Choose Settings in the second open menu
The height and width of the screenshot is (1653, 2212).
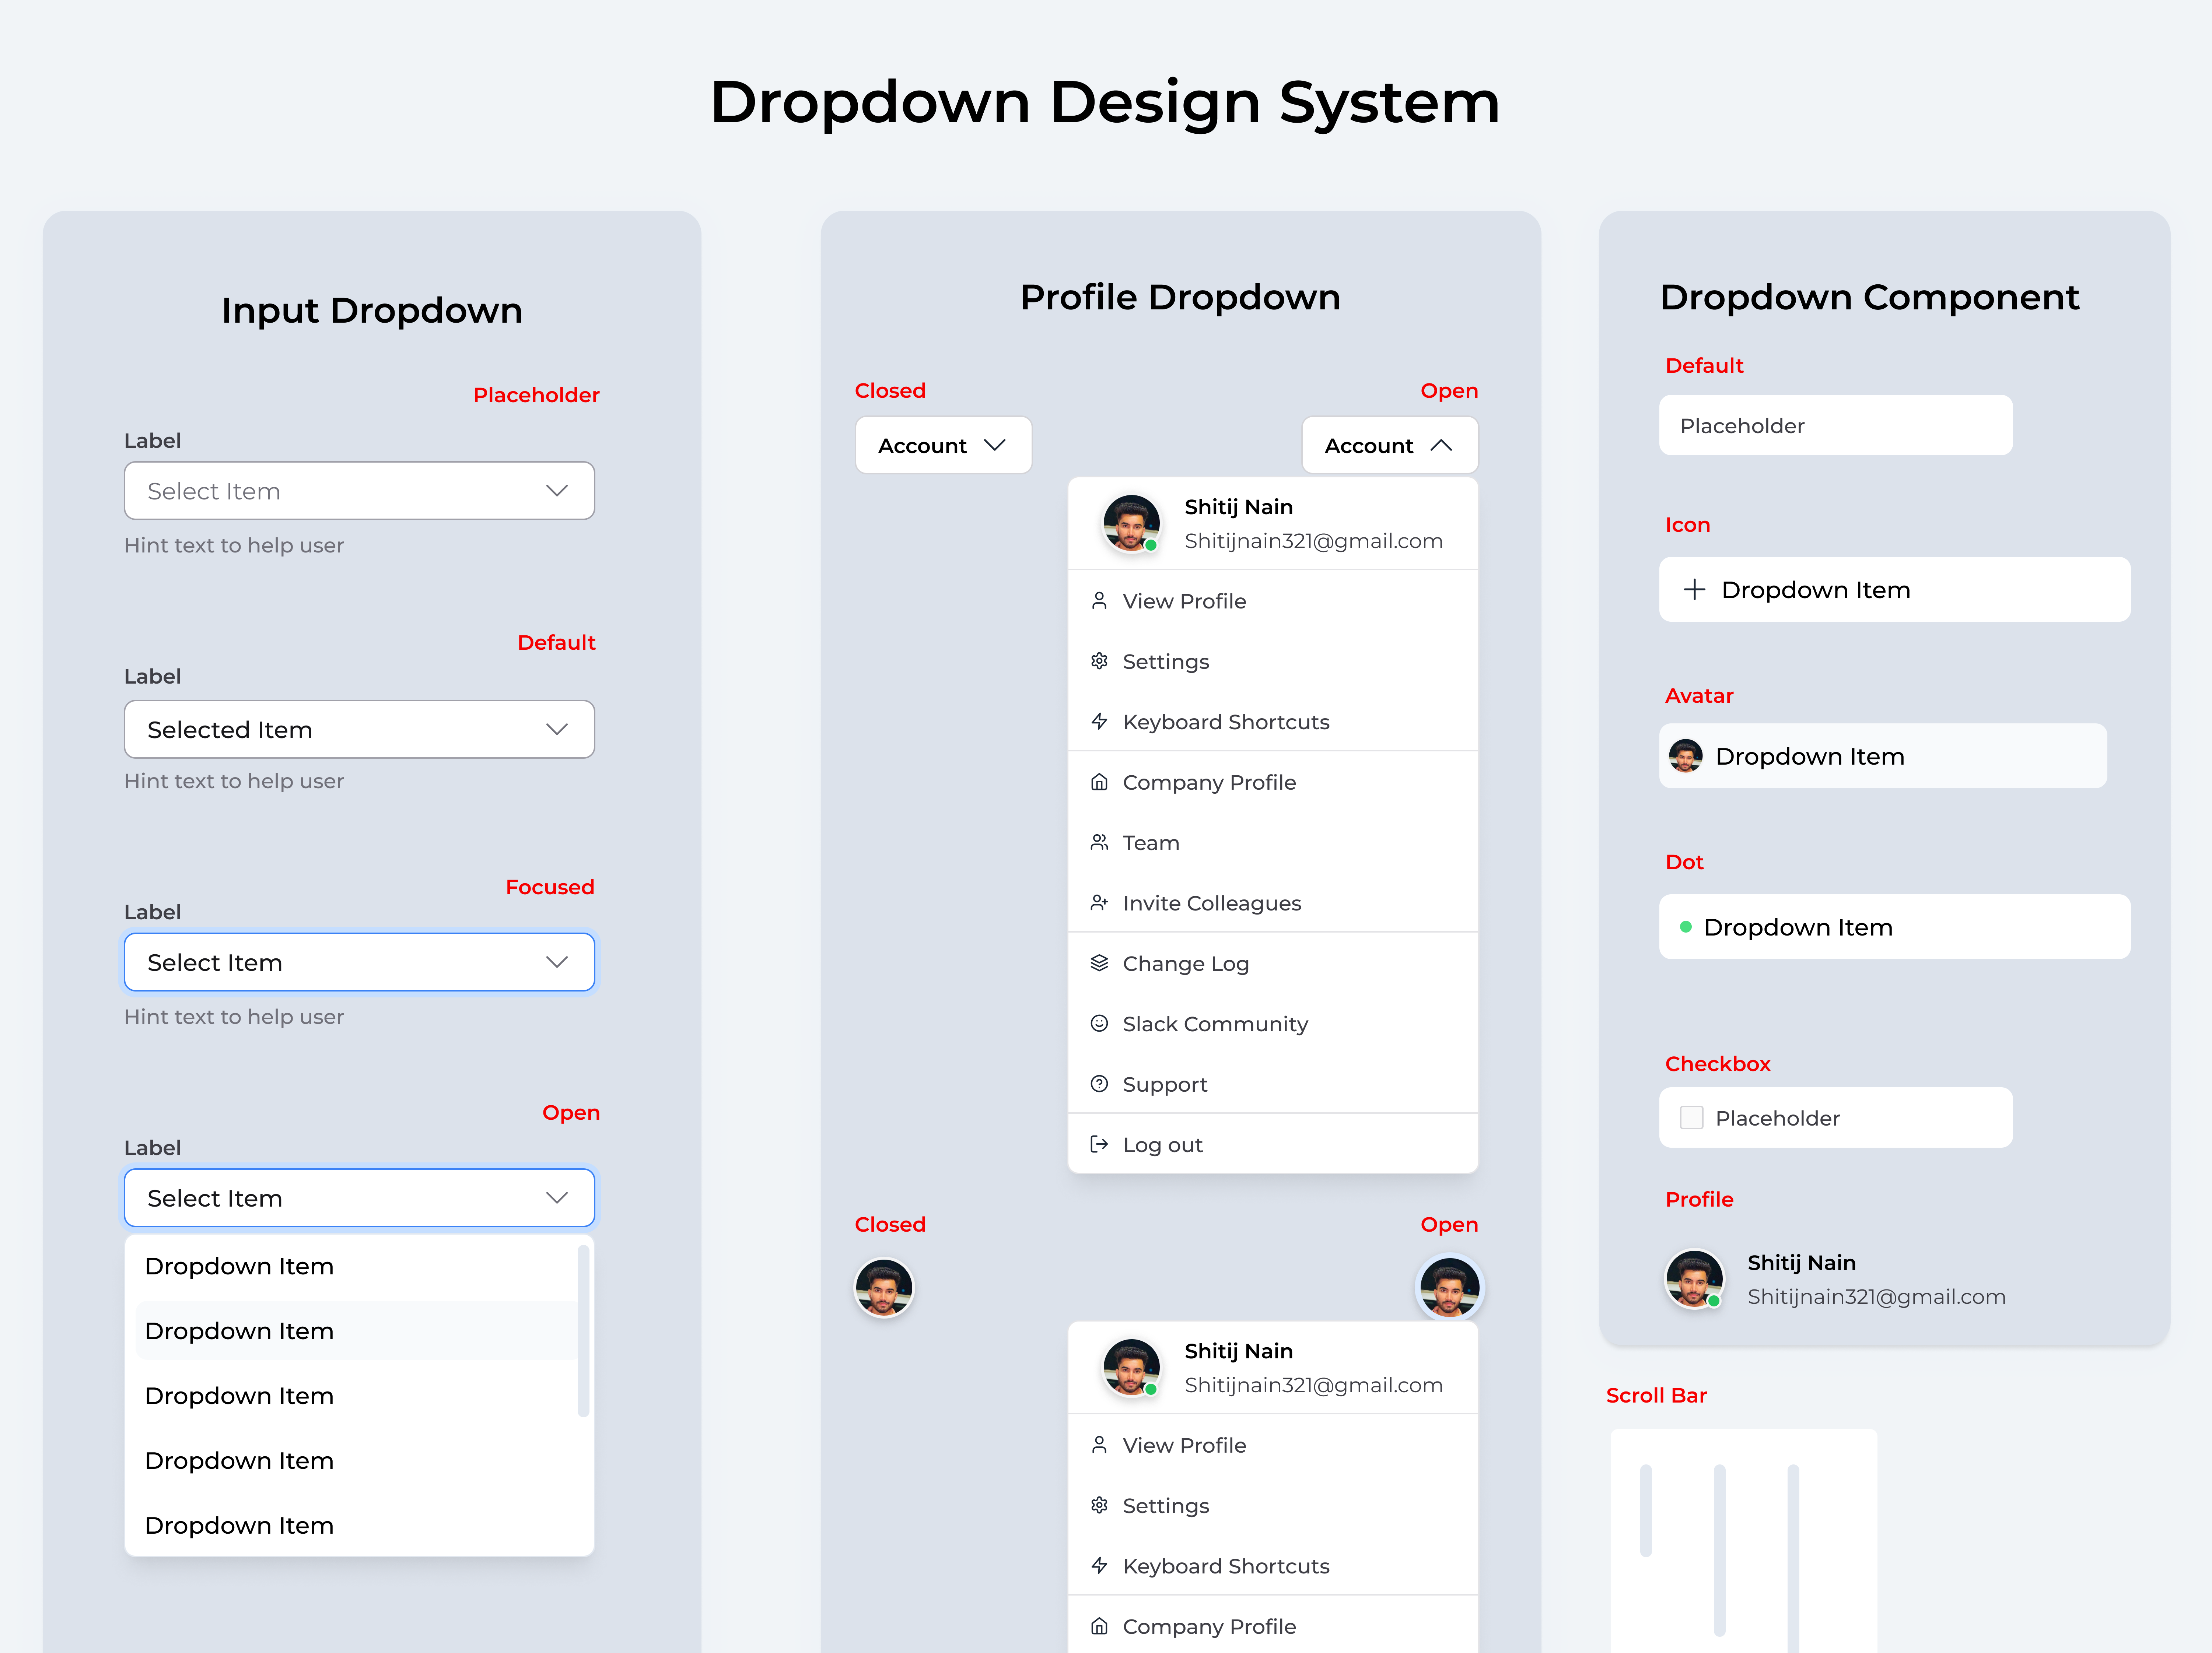(x=1273, y=1505)
